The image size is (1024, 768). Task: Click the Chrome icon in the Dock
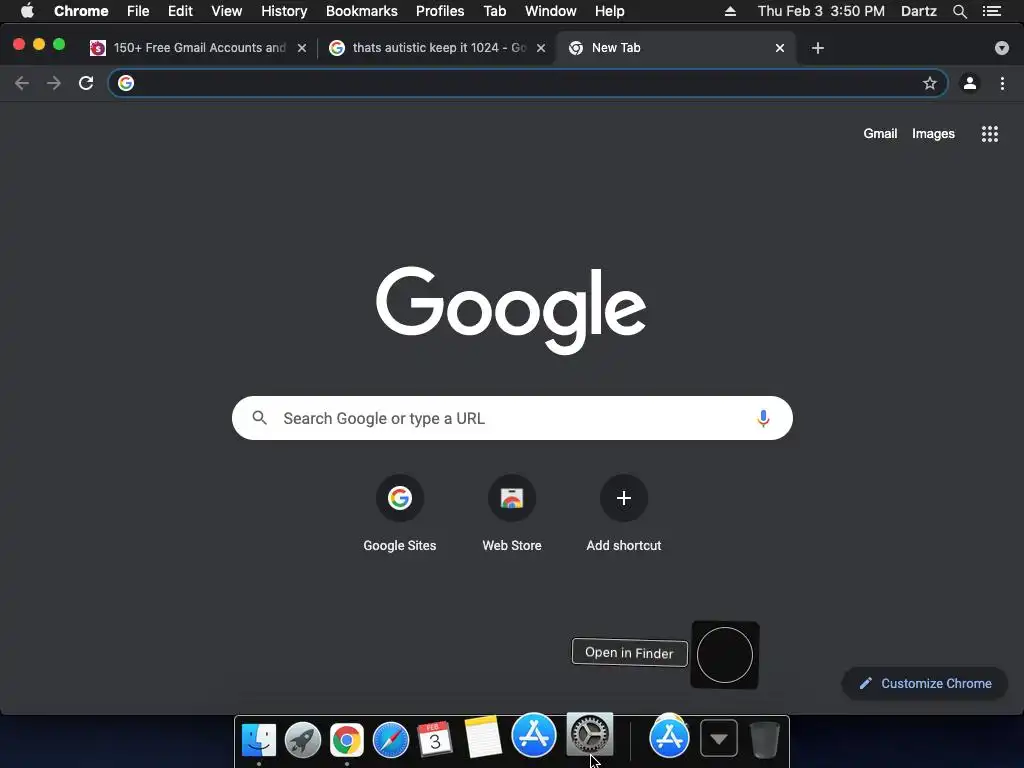point(347,740)
